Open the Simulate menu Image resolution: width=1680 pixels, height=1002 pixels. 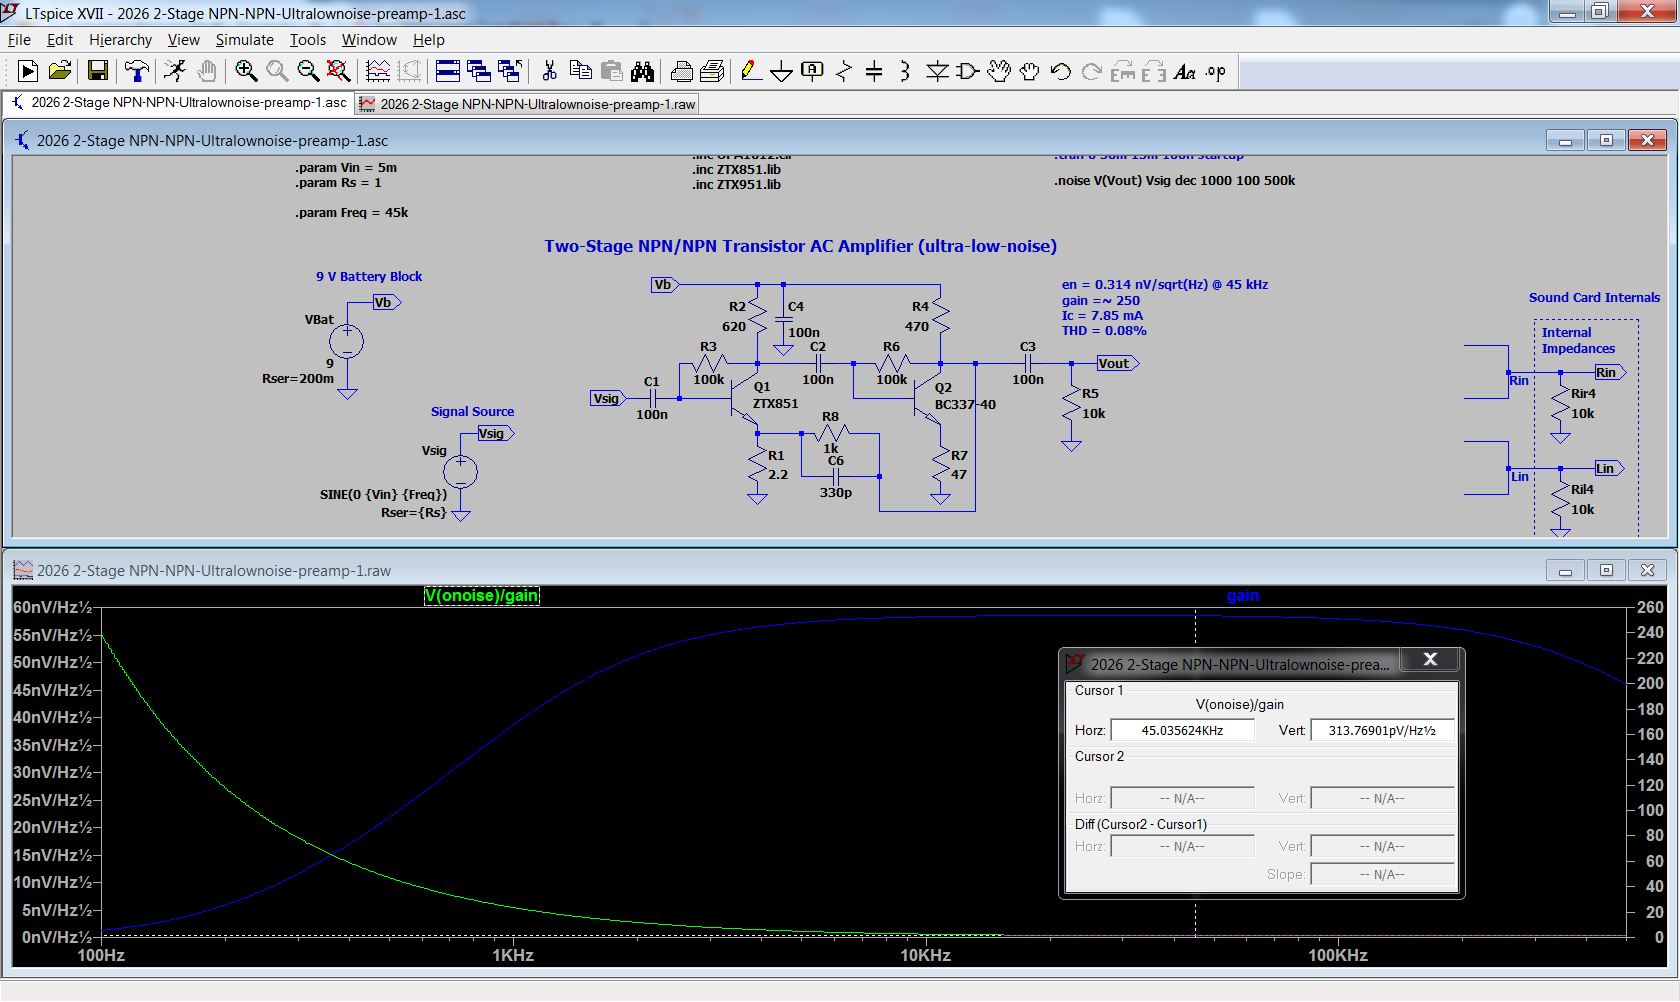pyautogui.click(x=244, y=40)
